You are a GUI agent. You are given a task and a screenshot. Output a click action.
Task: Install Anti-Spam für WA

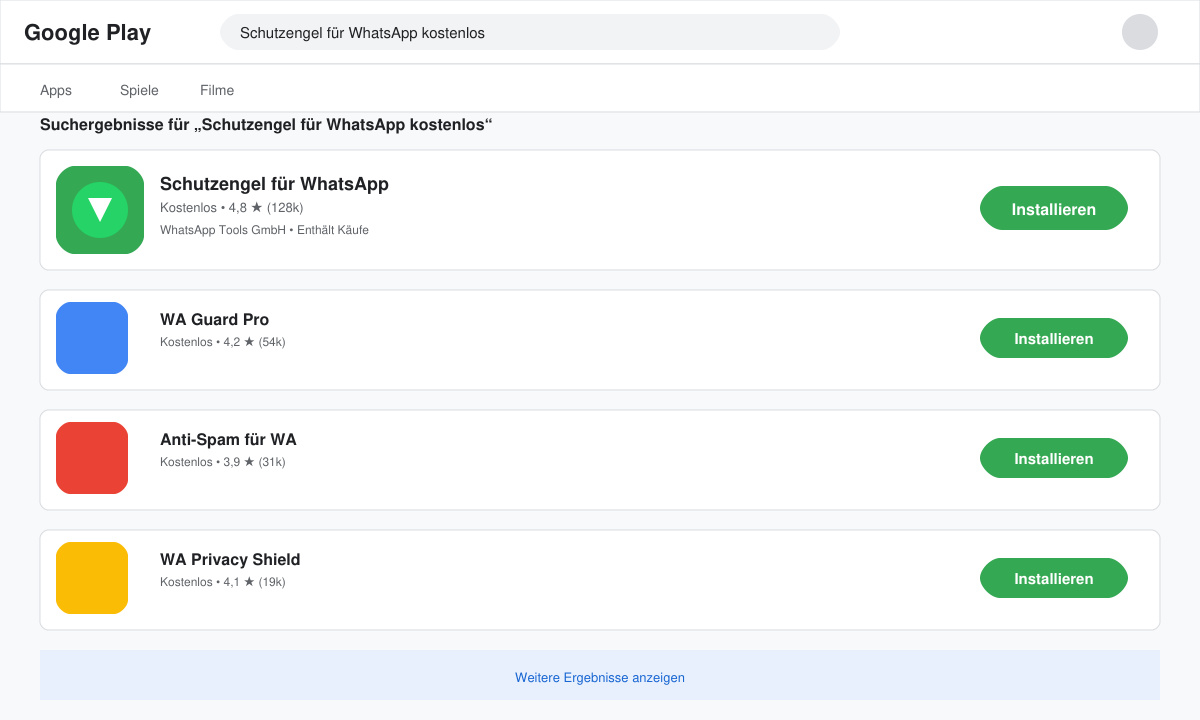(1054, 458)
